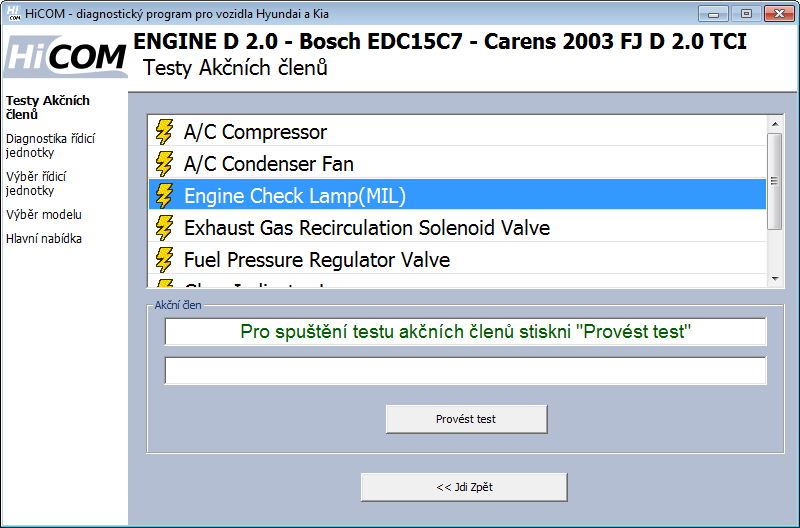Viewport: 800px width, 528px height.
Task: Select A/C Condenser Fan entry
Action: click(268, 164)
